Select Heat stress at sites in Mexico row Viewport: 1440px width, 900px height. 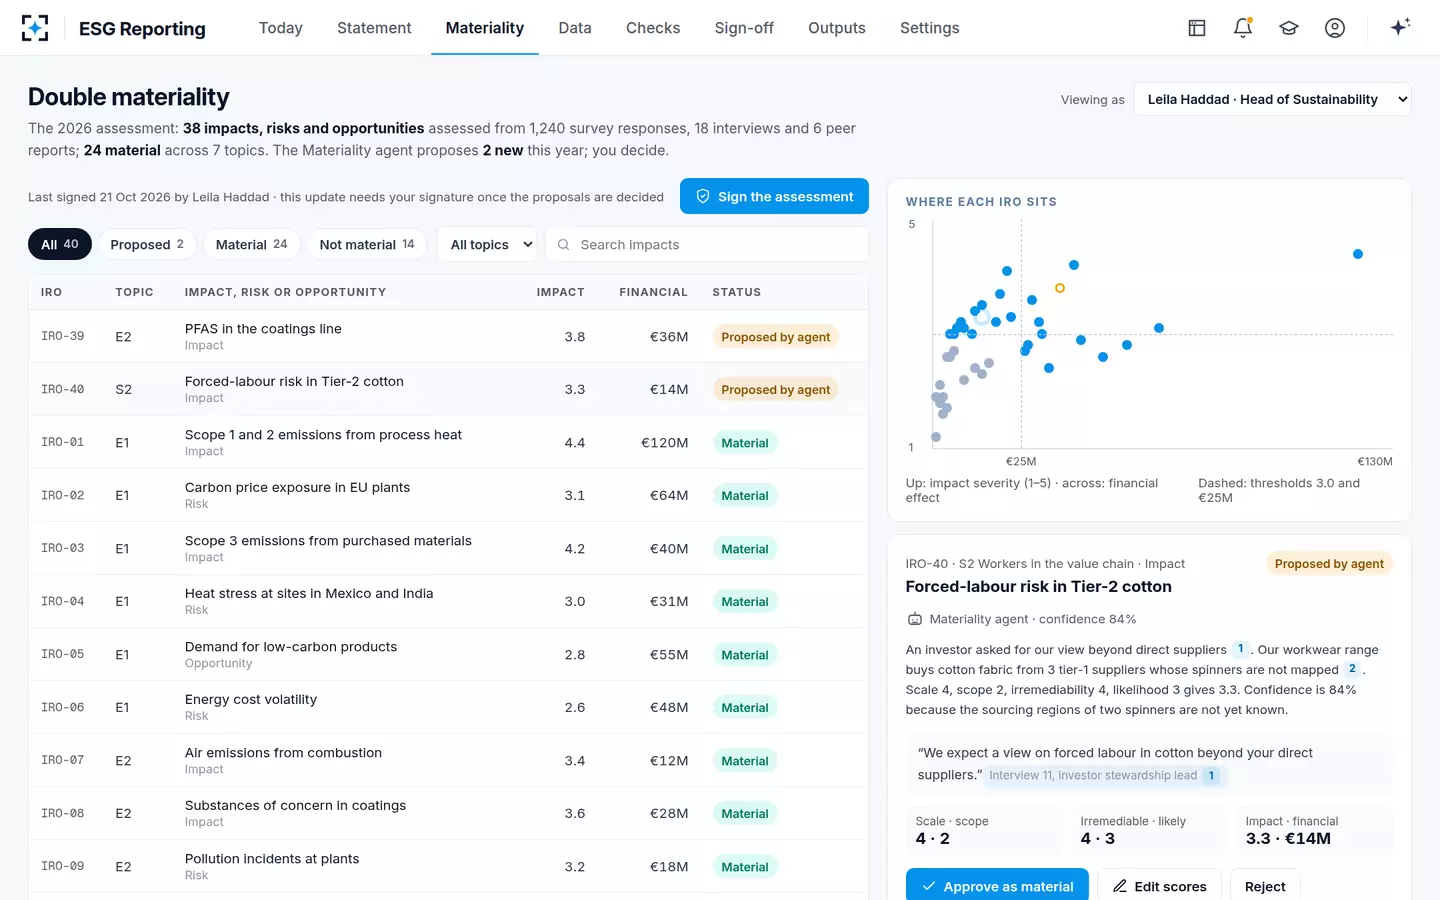point(448,601)
